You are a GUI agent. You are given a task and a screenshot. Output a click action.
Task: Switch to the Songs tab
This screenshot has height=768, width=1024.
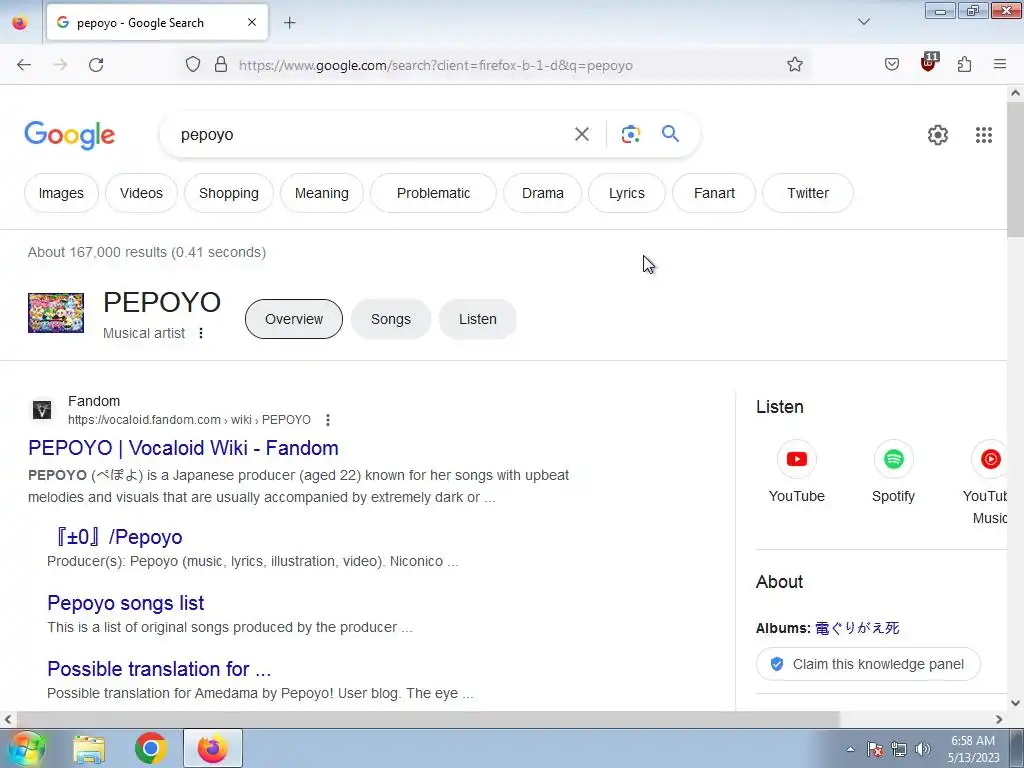coord(391,319)
